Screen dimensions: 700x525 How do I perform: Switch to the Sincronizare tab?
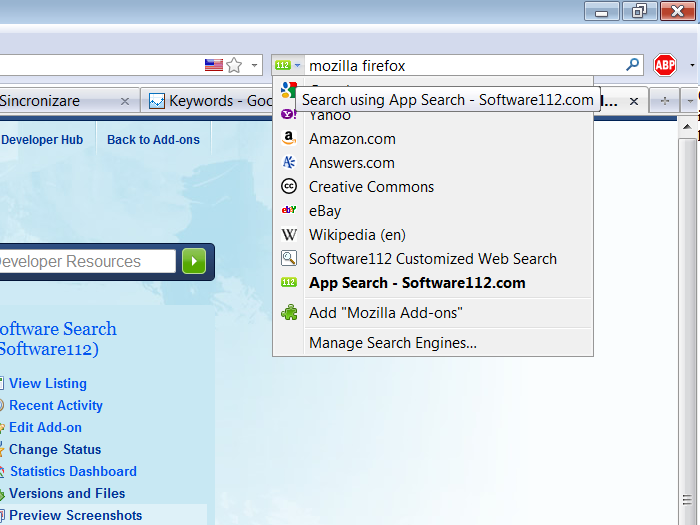tap(58, 101)
